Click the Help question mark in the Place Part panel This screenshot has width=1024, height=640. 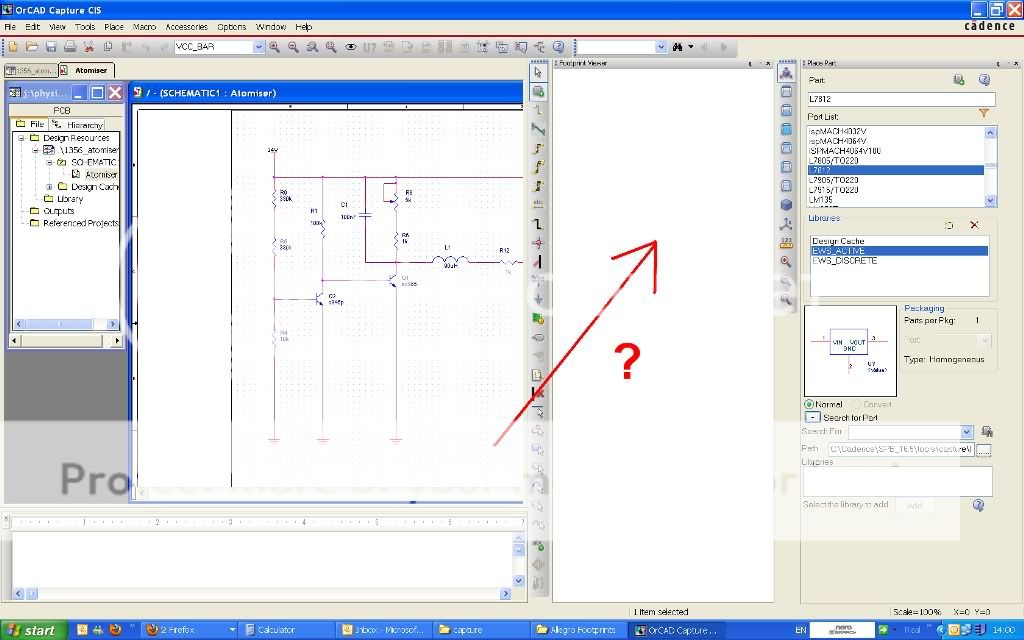point(984,79)
